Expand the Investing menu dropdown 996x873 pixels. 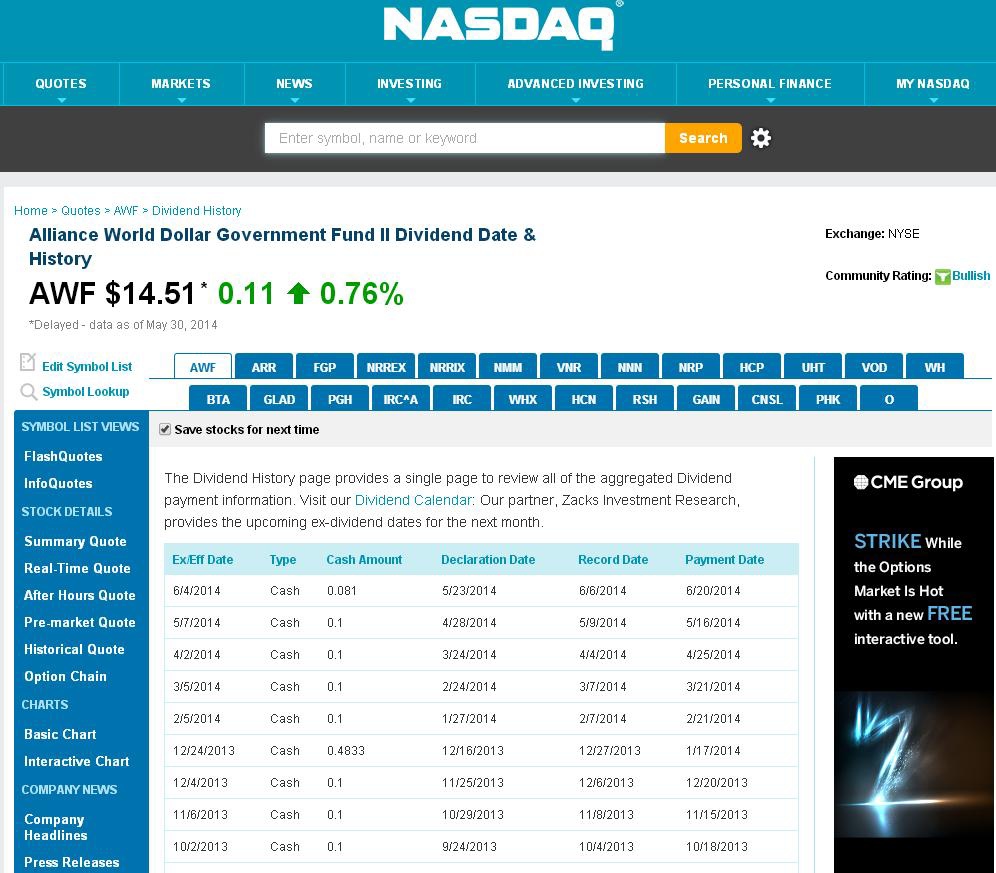click(x=410, y=84)
